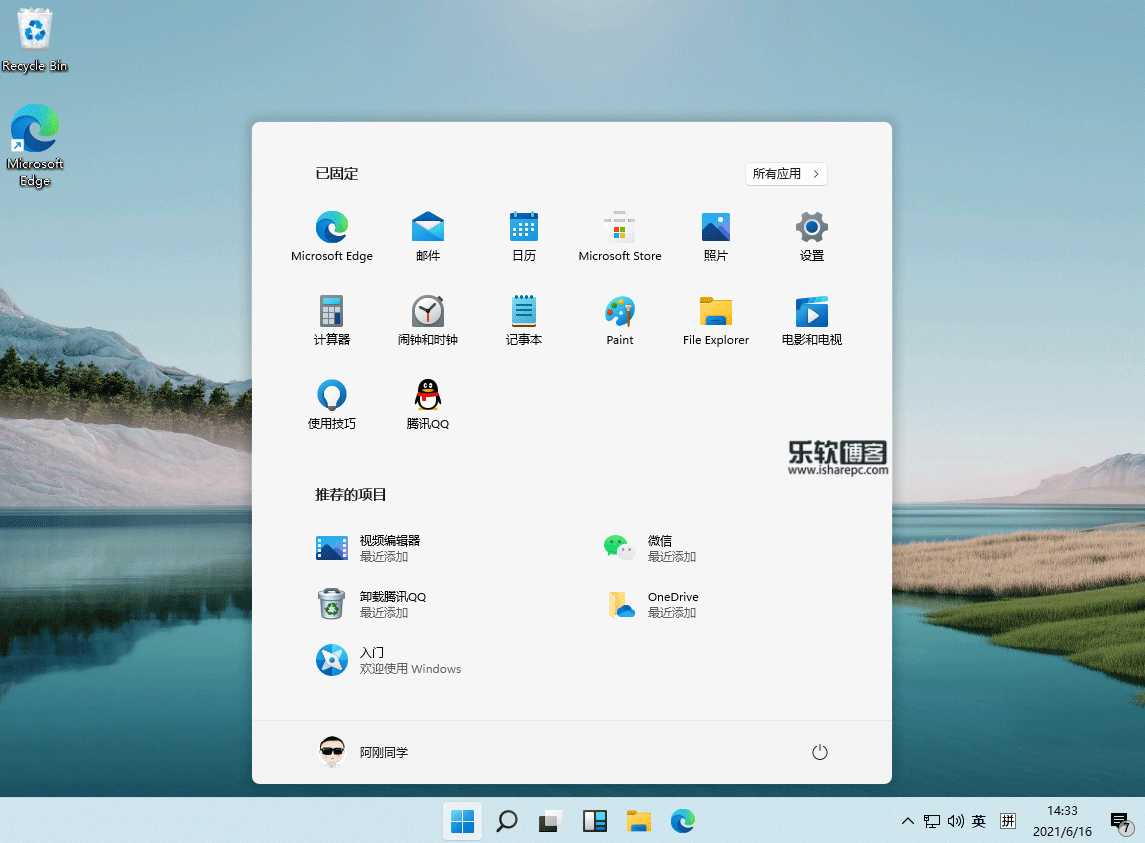Open the 电影和电视 app
The image size is (1145, 843).
click(811, 320)
